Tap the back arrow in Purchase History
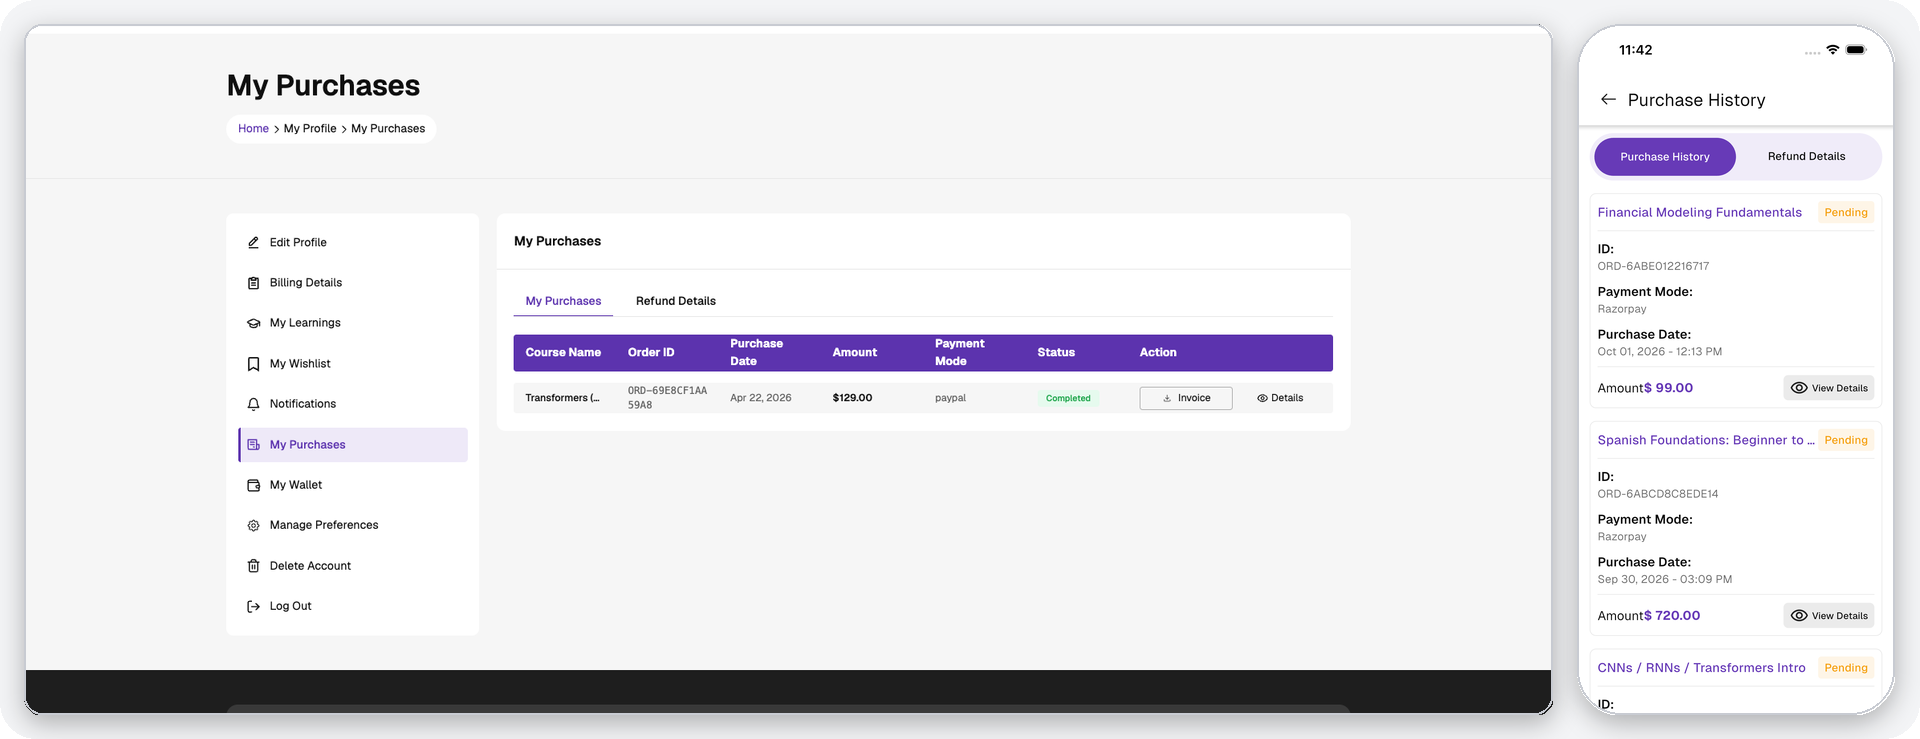The width and height of the screenshot is (1920, 739). click(x=1608, y=99)
